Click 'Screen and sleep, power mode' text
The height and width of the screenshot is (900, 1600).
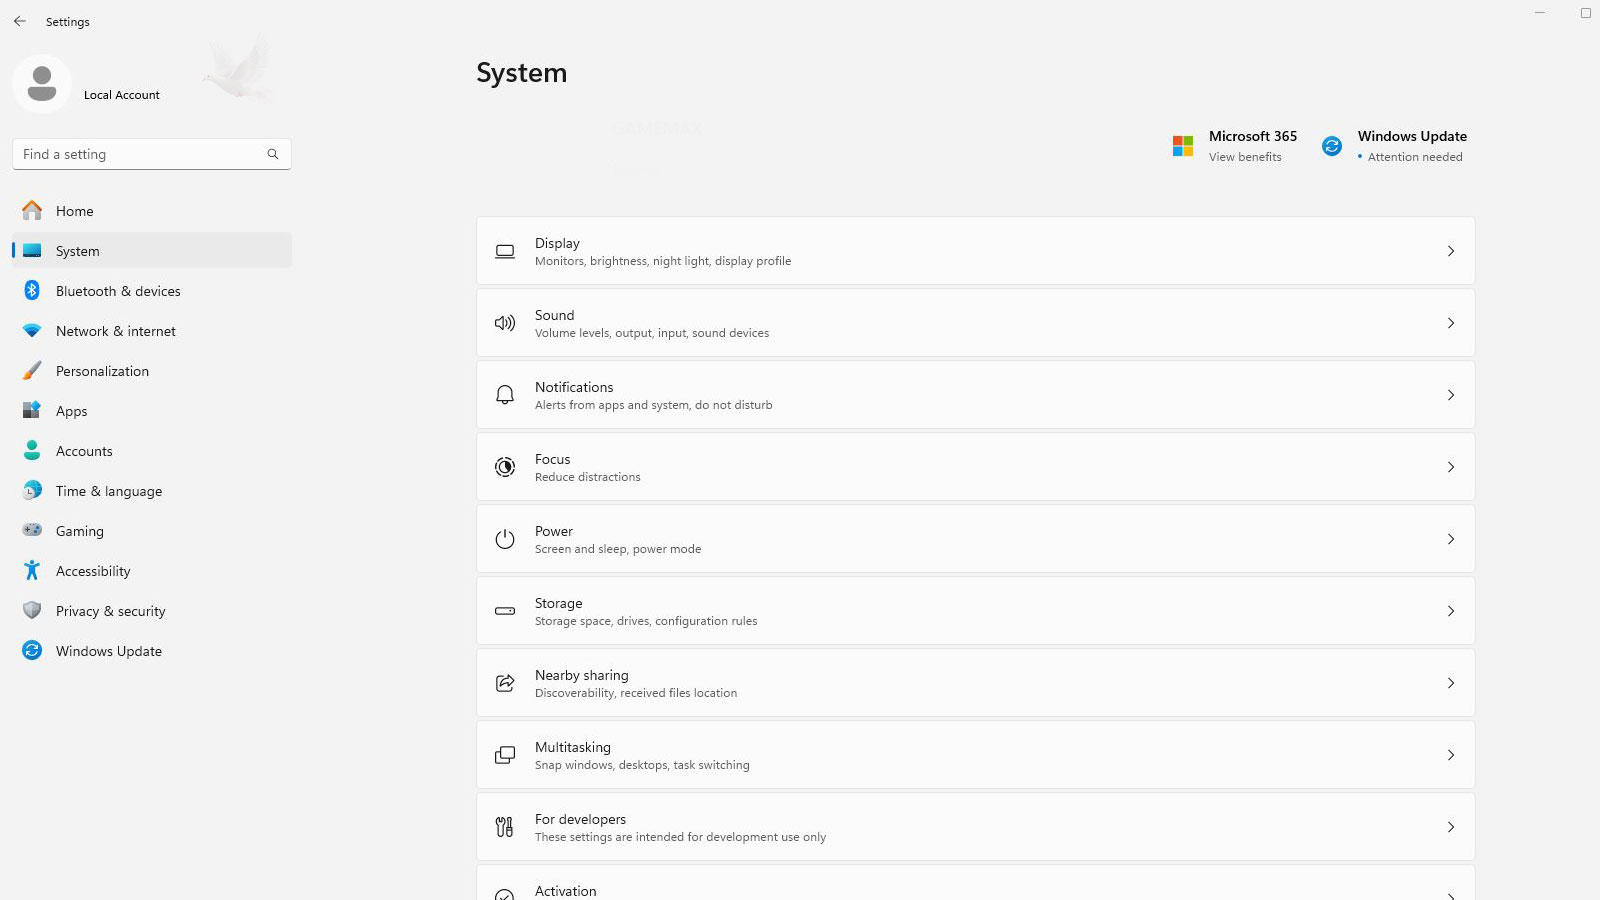[x=618, y=549]
